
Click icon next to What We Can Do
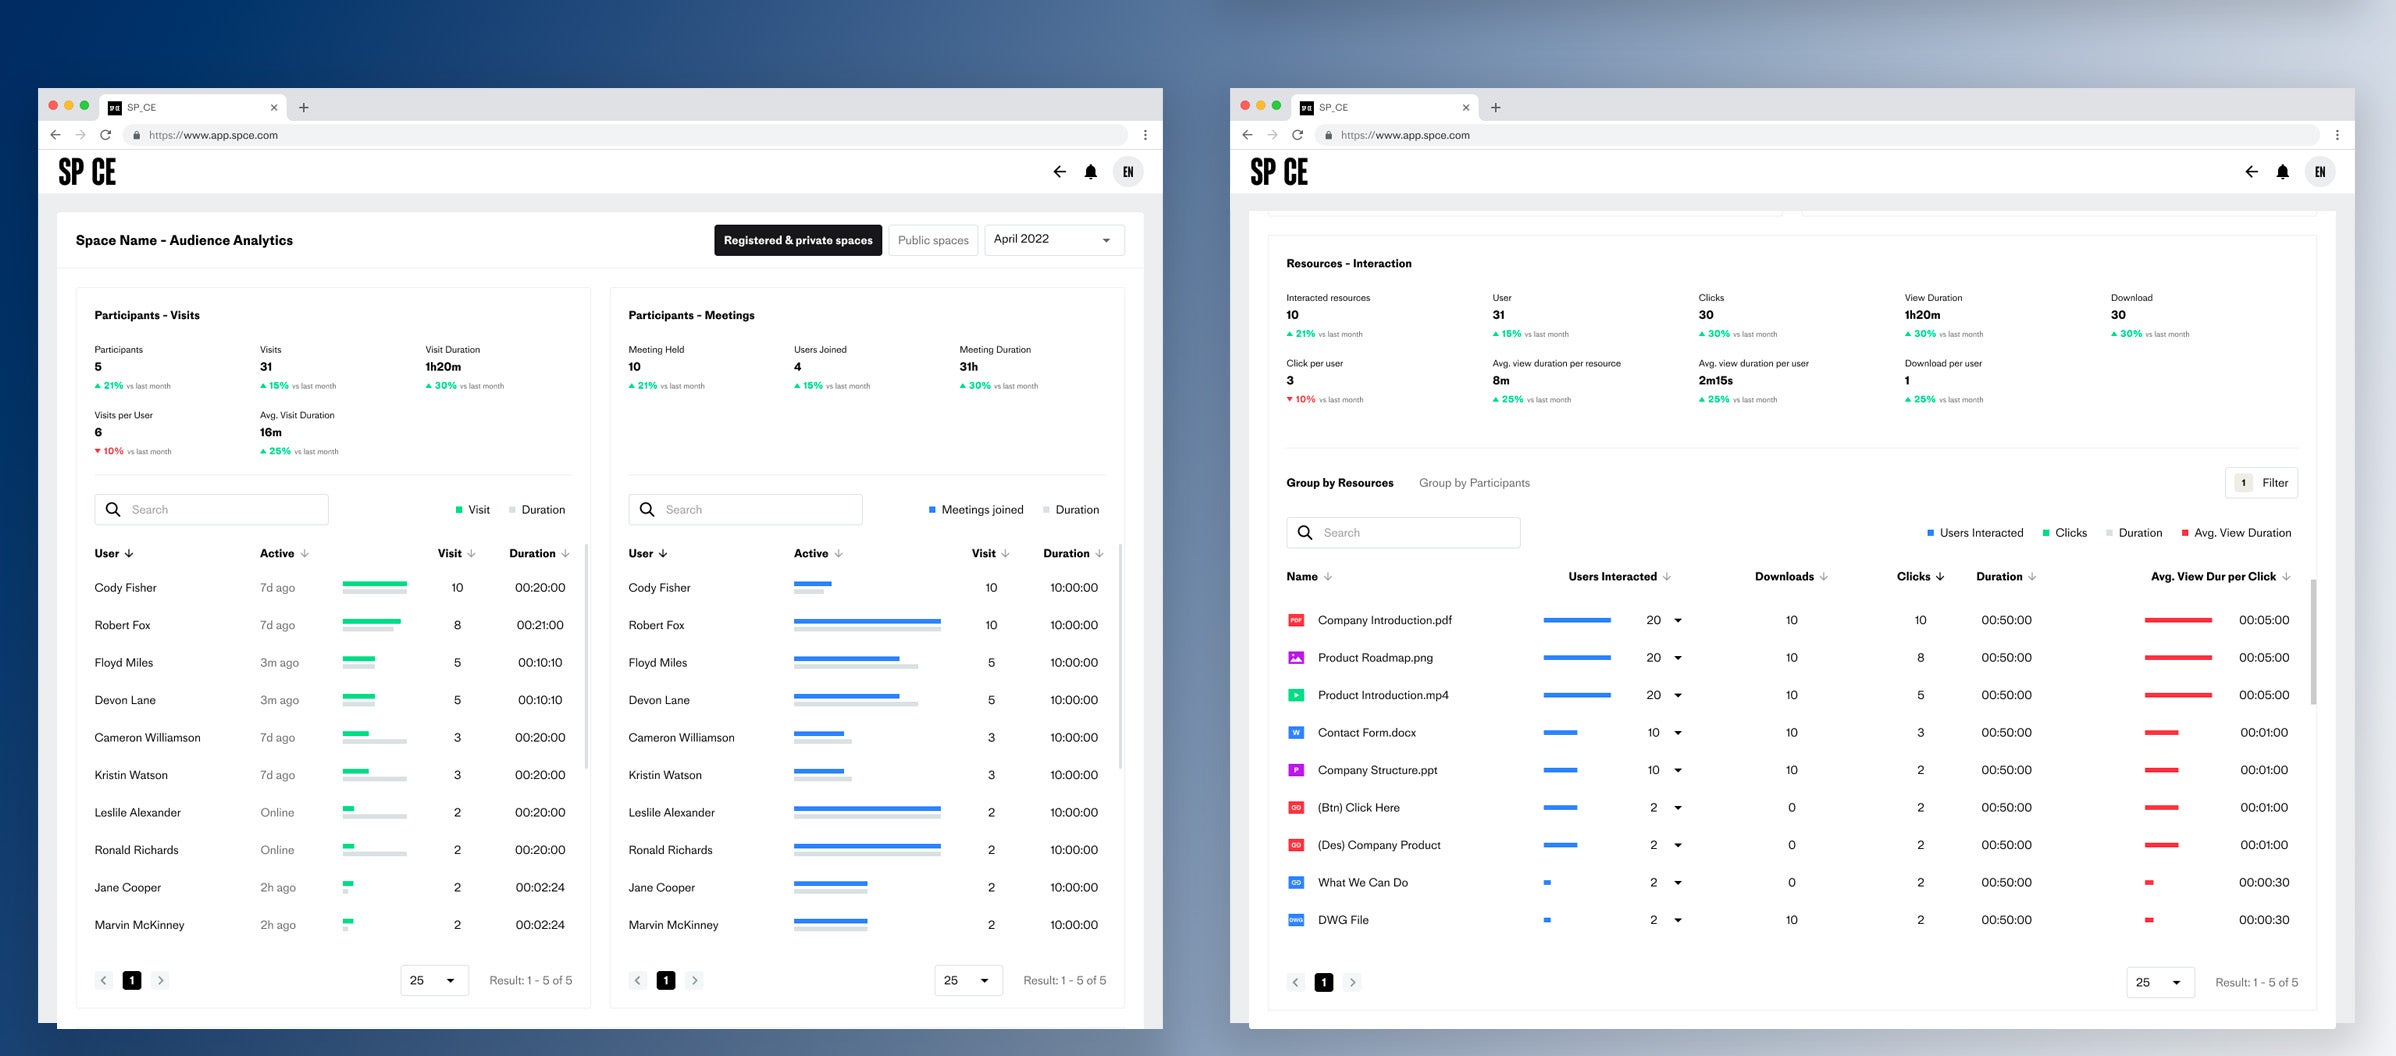tap(1295, 883)
